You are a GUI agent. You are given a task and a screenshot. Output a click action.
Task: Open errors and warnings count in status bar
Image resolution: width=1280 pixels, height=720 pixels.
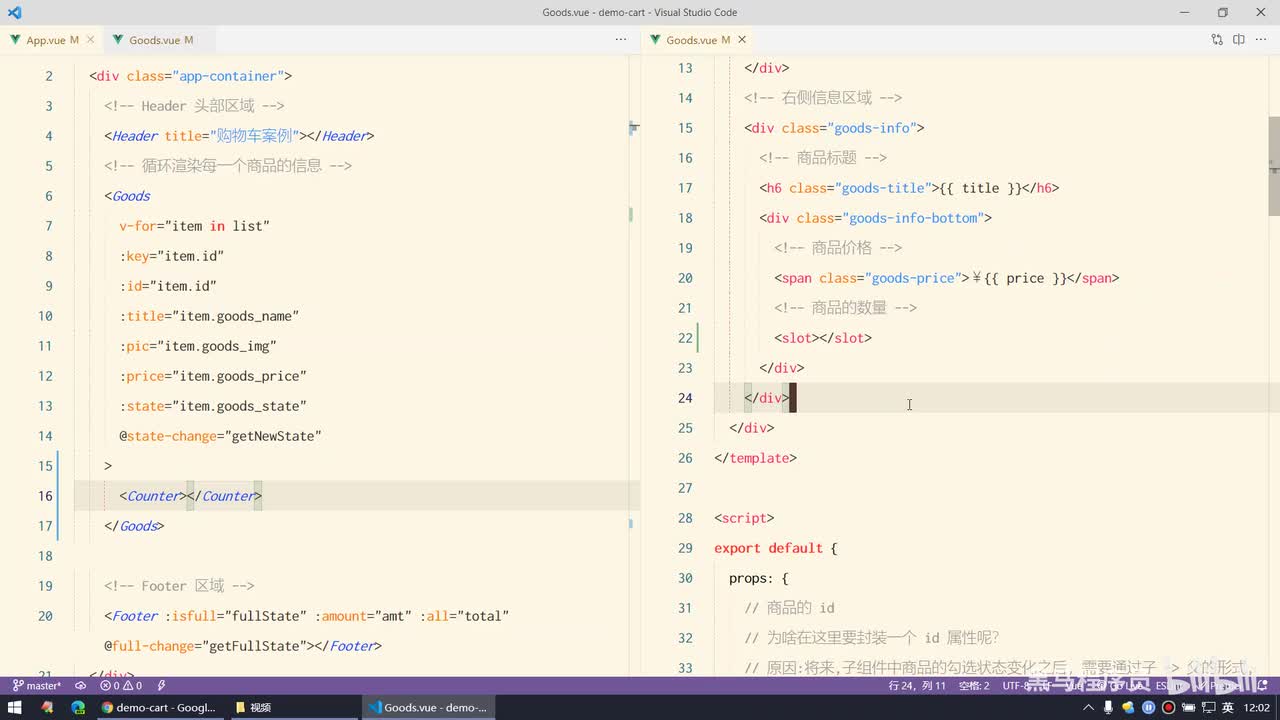click(119, 686)
